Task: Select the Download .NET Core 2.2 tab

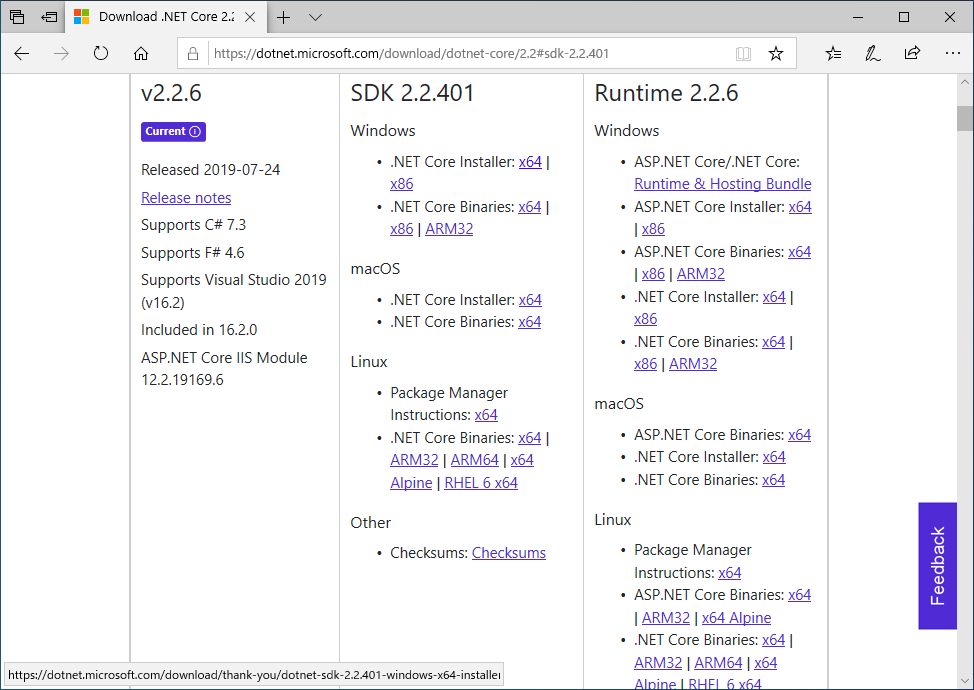Action: click(160, 17)
